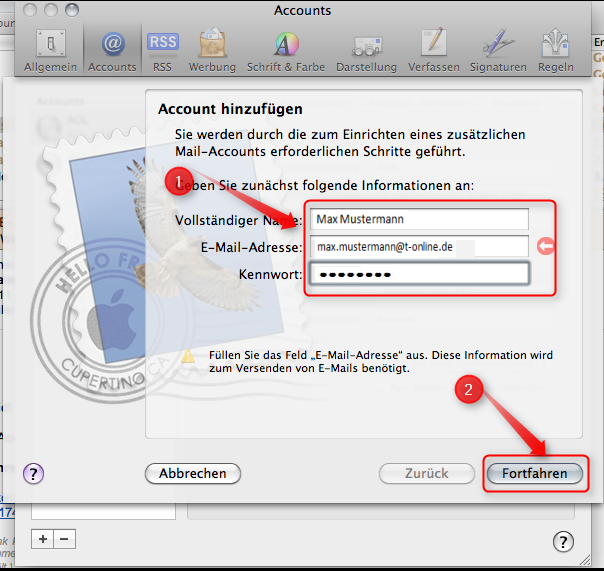Click the purple help icon in the sheet
The width and height of the screenshot is (604, 571).
tap(34, 474)
